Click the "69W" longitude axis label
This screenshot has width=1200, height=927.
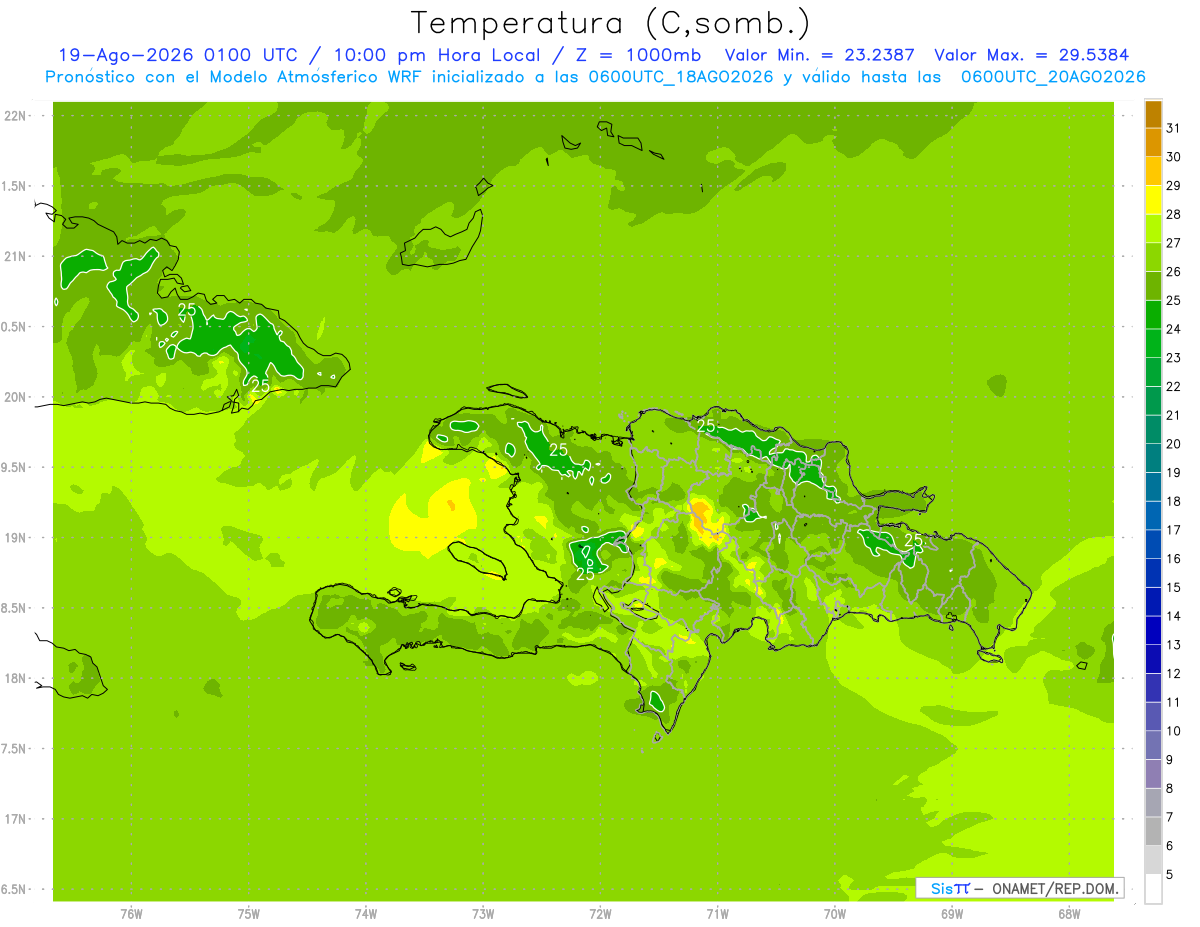point(952,914)
